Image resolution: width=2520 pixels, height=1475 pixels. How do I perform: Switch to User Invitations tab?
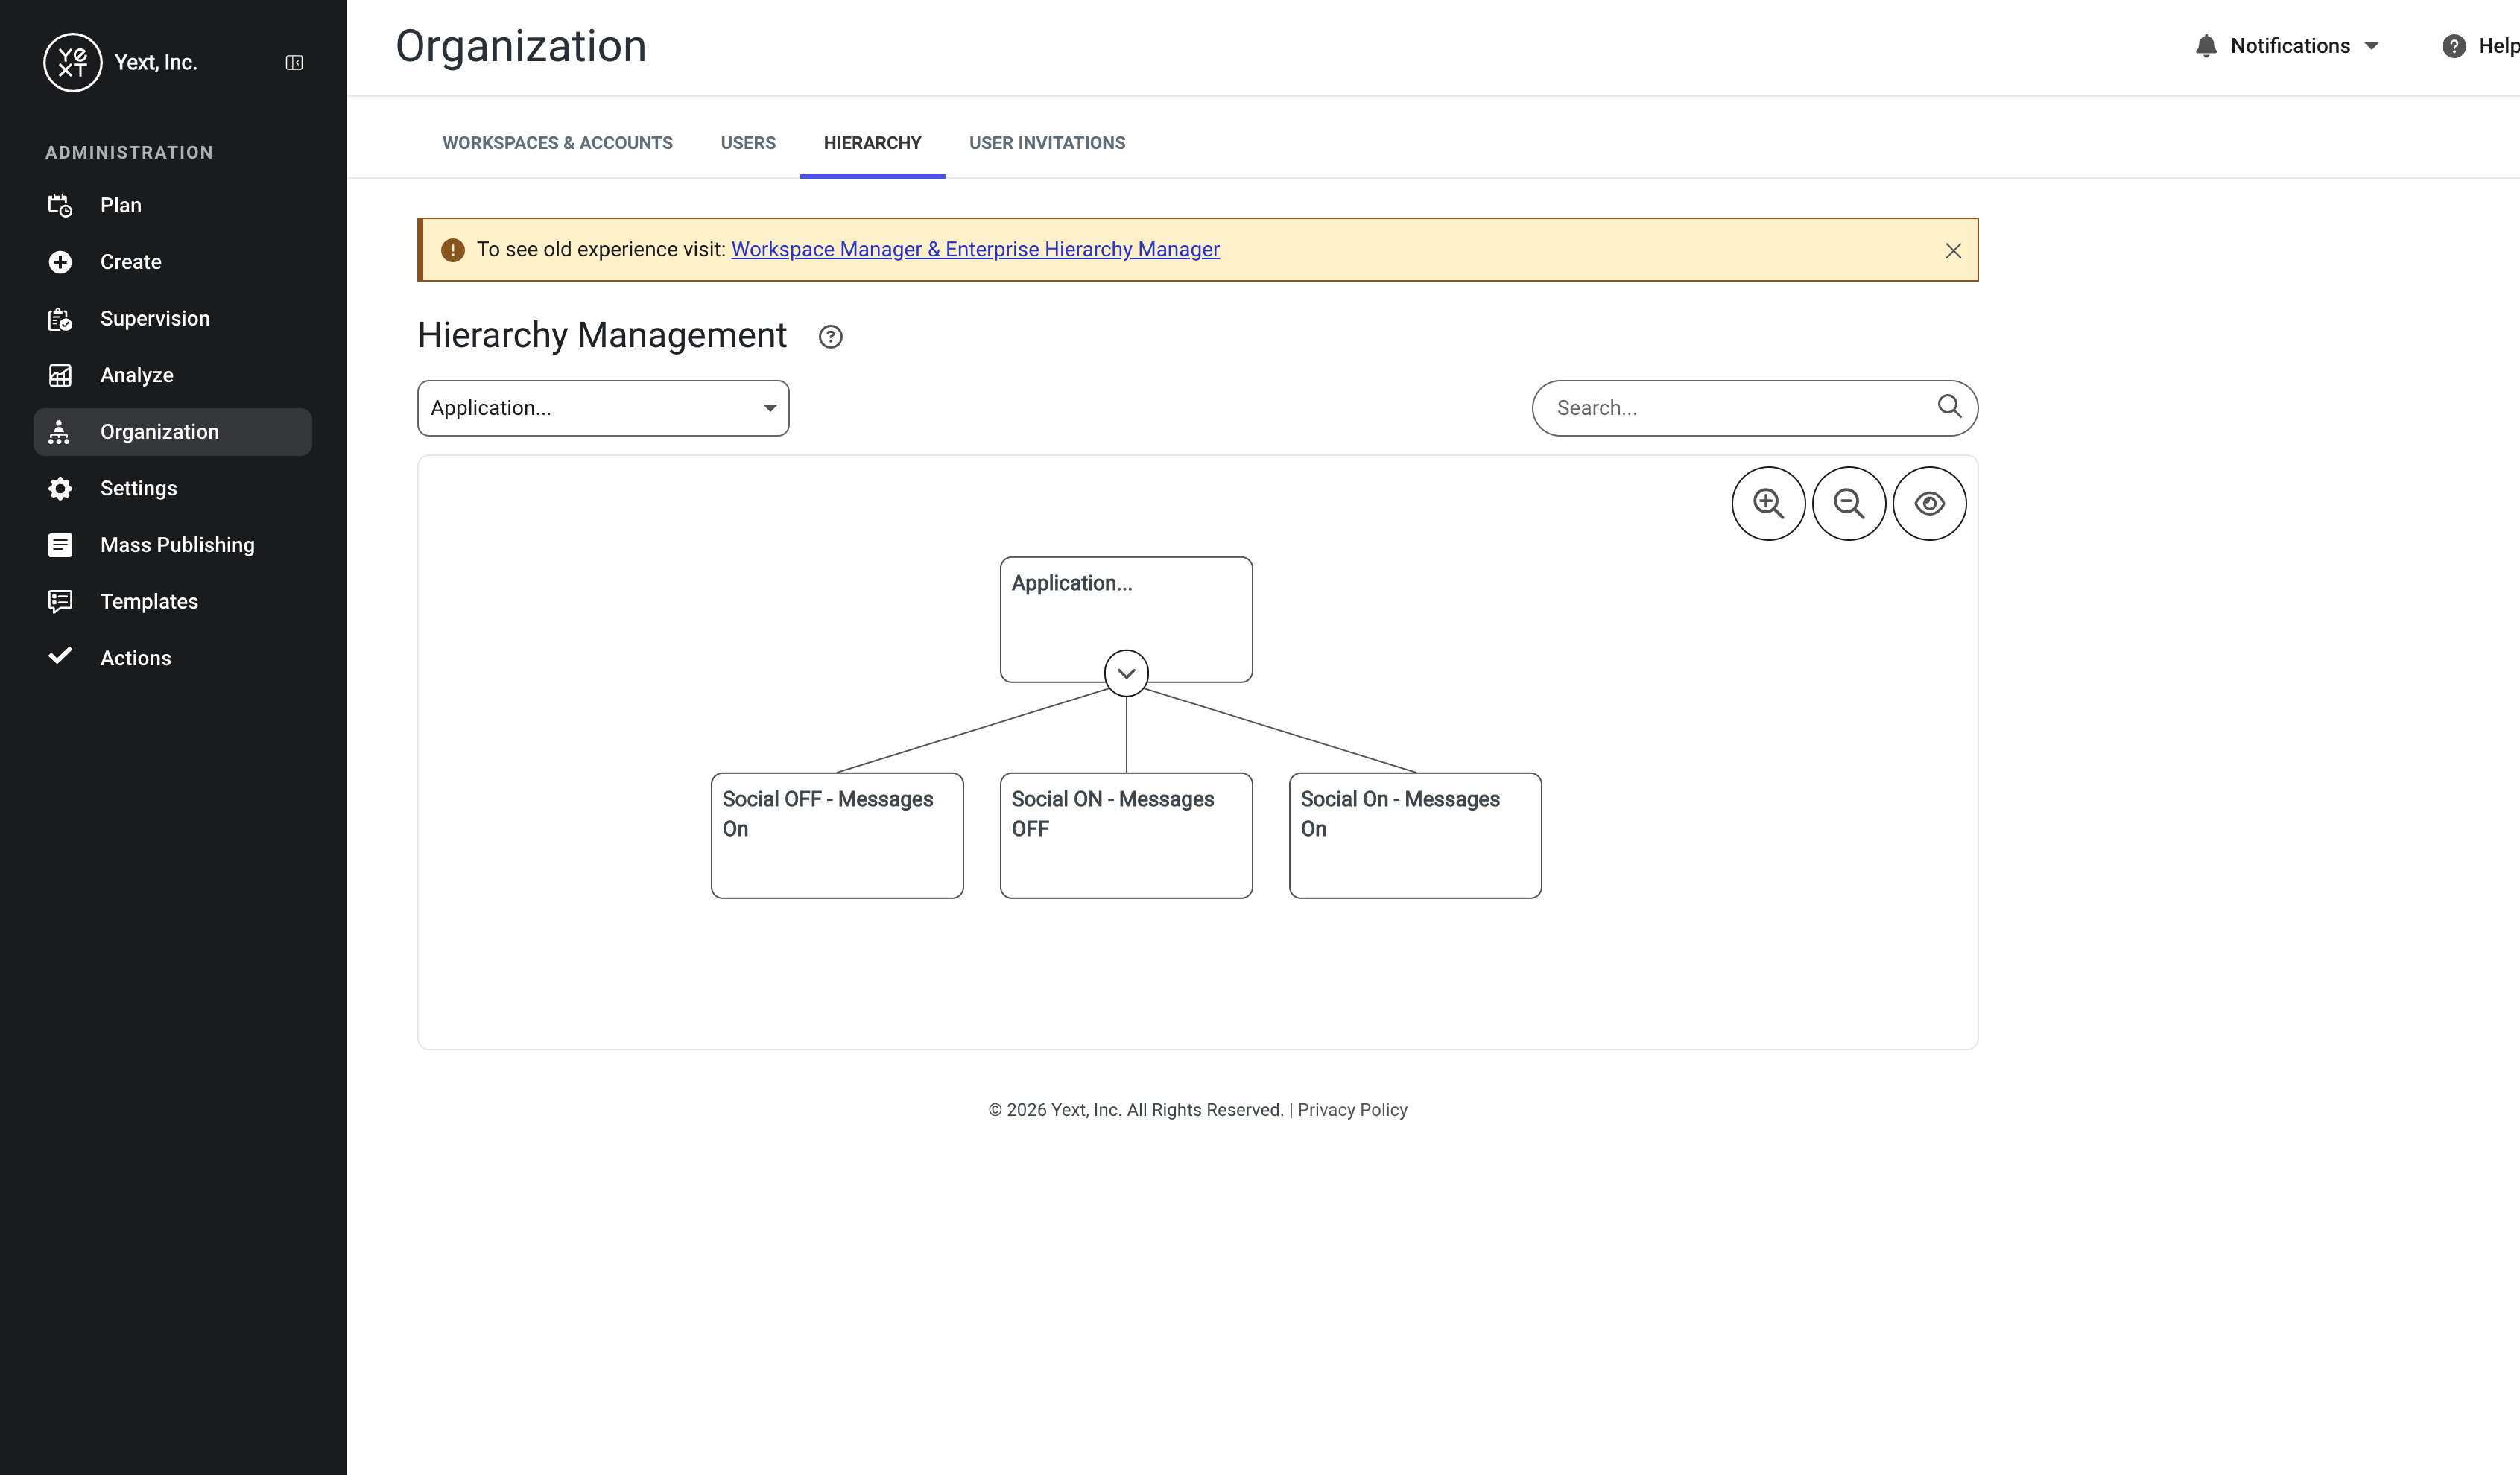pyautogui.click(x=1047, y=143)
